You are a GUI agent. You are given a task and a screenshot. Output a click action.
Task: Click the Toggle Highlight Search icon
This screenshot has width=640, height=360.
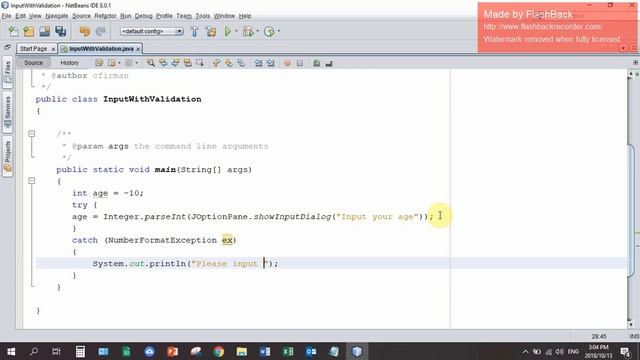[187, 63]
